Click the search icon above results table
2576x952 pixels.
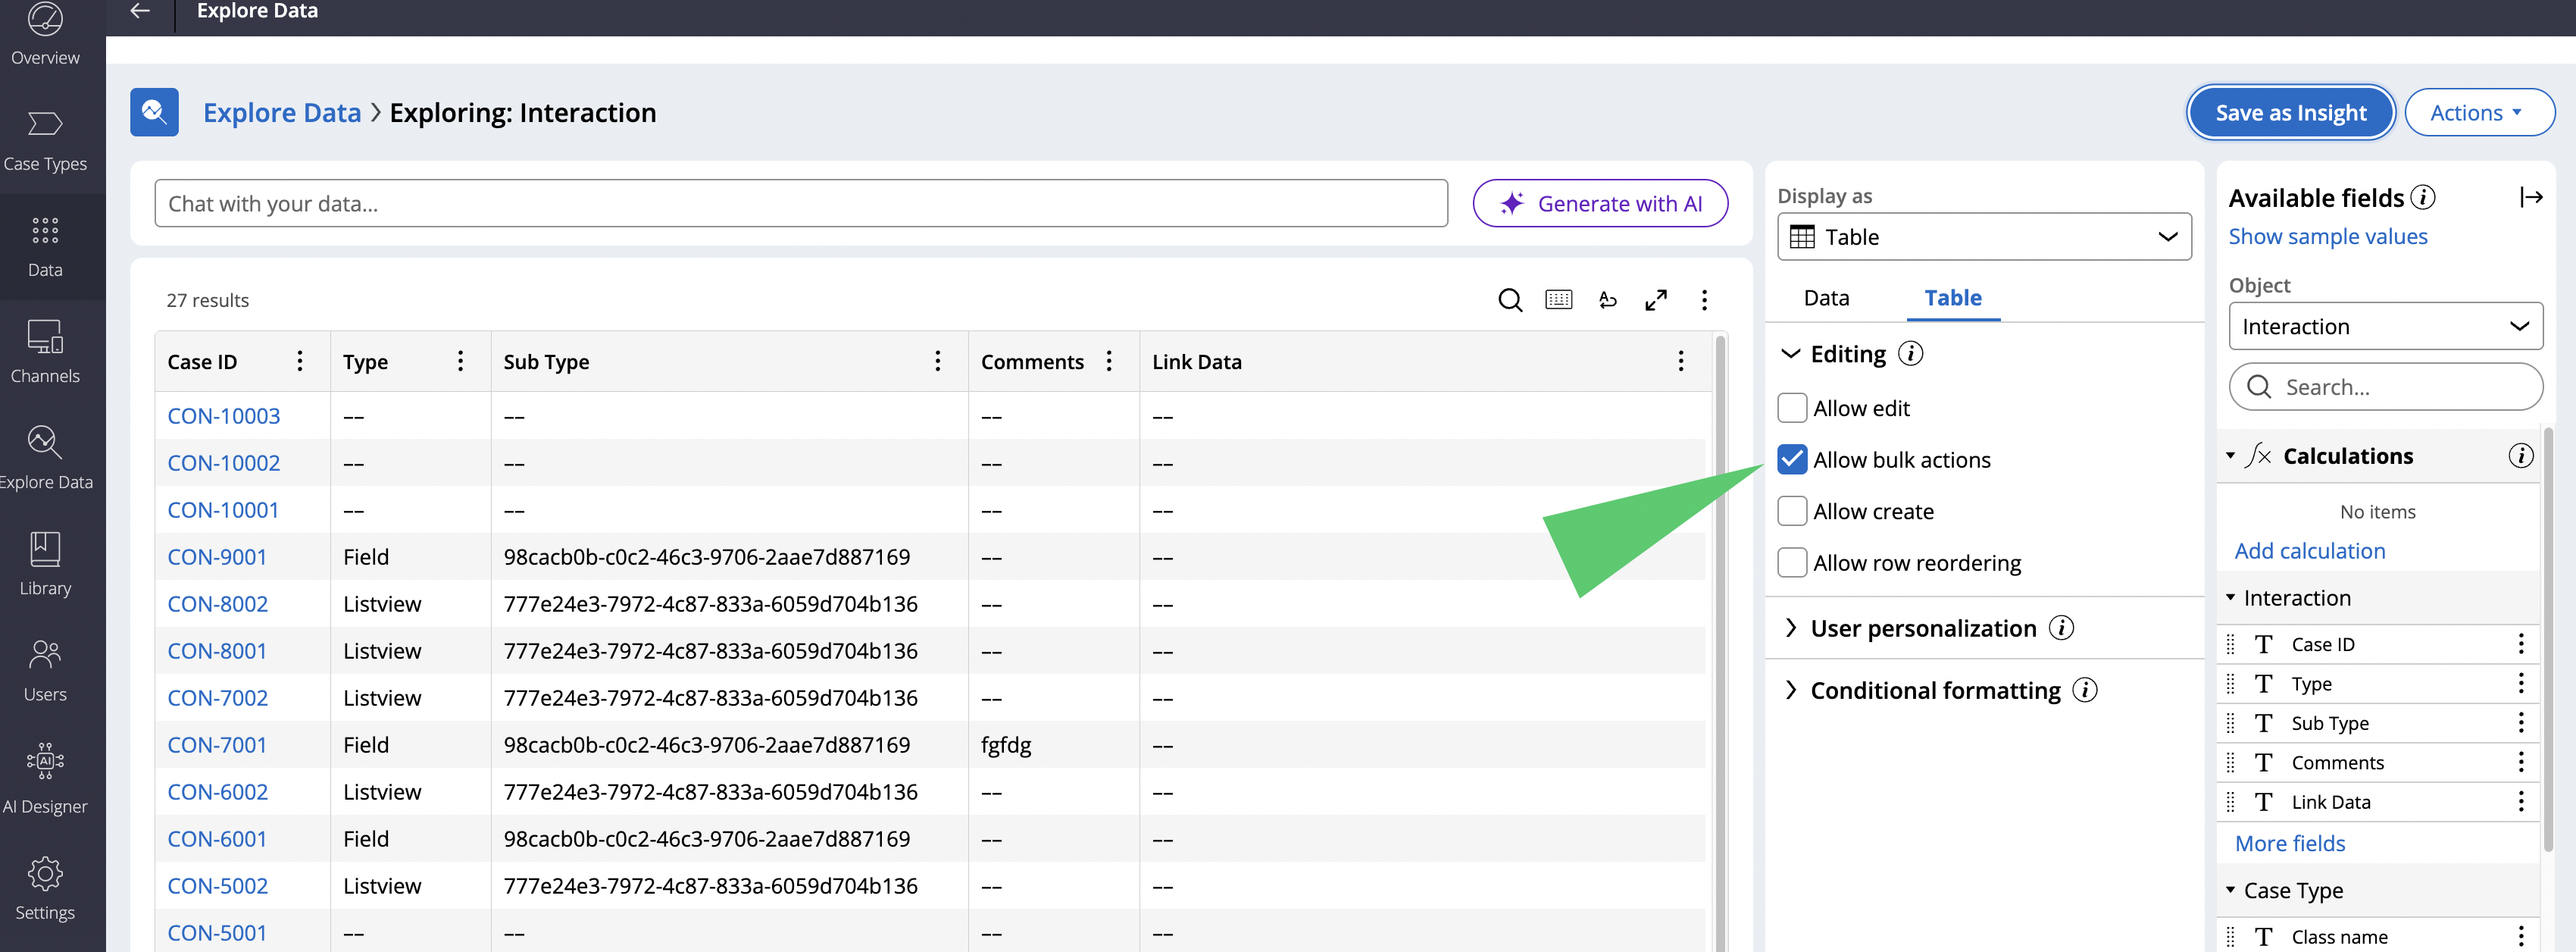pos(1510,300)
